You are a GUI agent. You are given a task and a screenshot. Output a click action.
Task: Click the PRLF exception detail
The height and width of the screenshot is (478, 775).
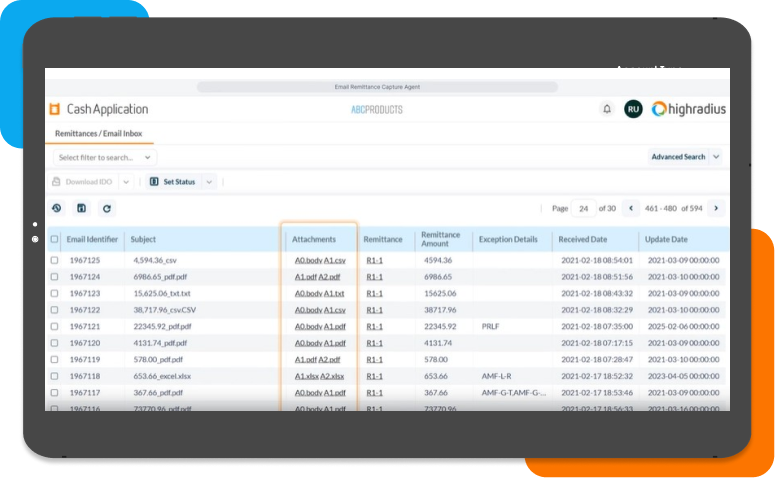[490, 327]
